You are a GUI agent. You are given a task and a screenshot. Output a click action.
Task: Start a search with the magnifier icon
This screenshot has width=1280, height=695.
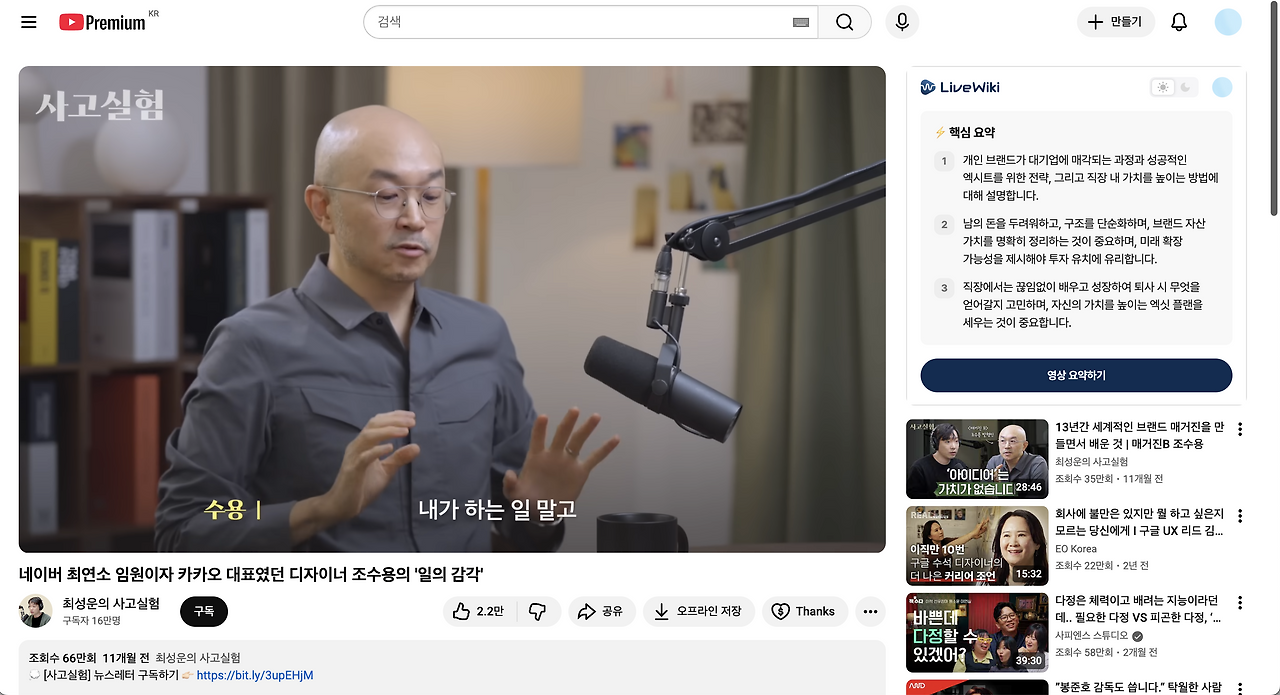pos(844,21)
